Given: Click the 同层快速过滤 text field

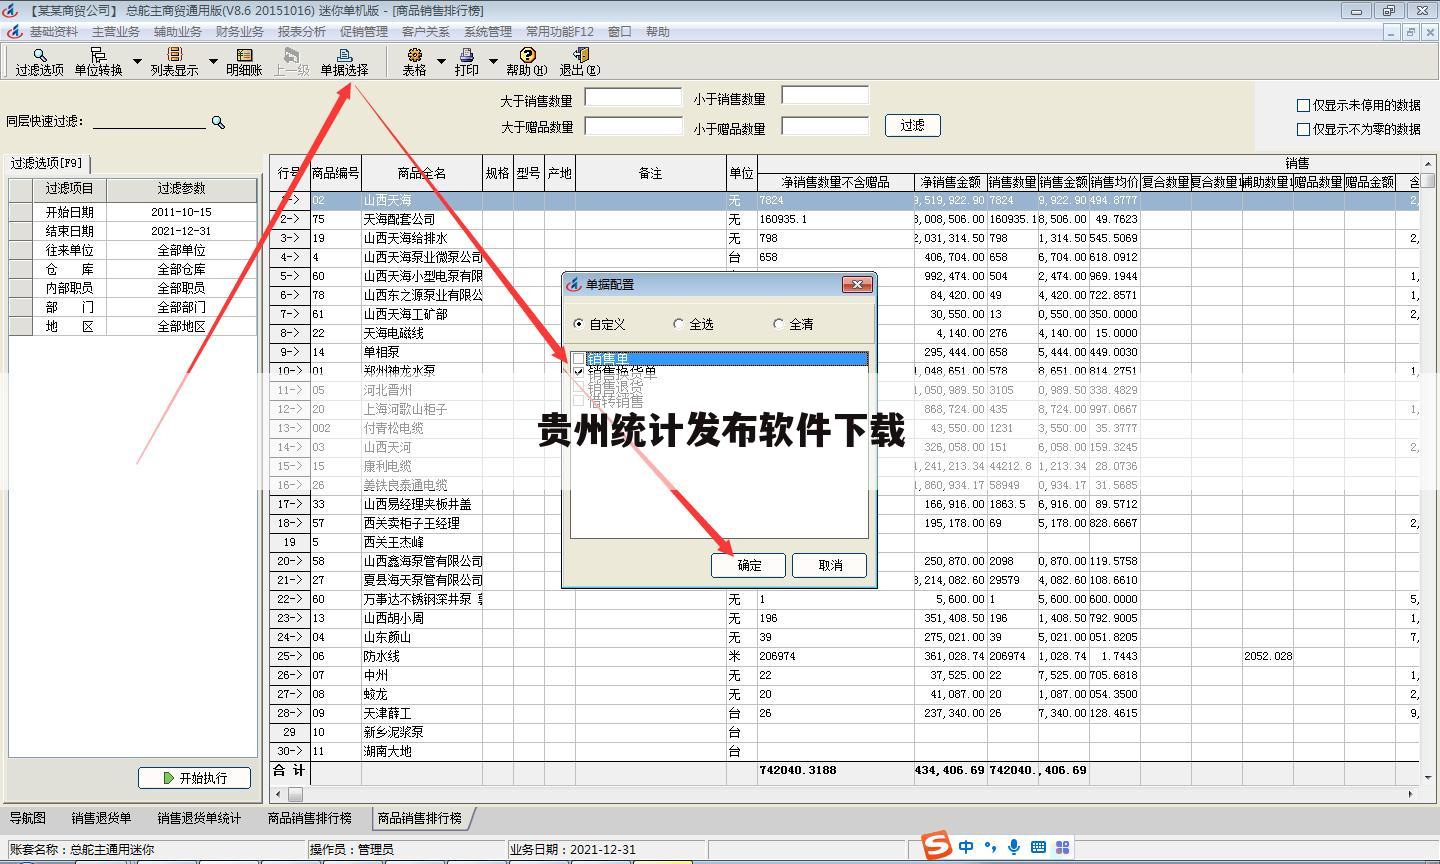Looking at the screenshot, I should coord(149,121).
